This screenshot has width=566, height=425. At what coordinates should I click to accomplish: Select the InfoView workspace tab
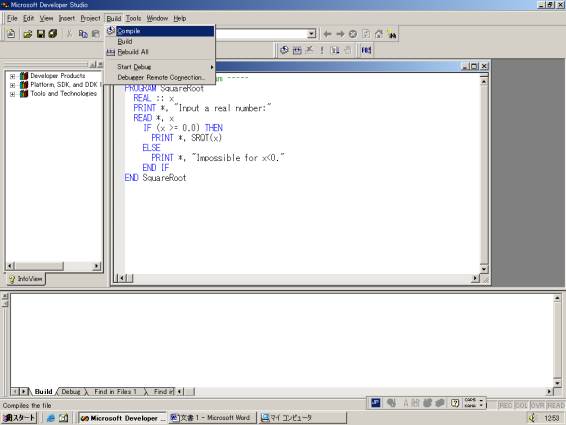(26, 279)
